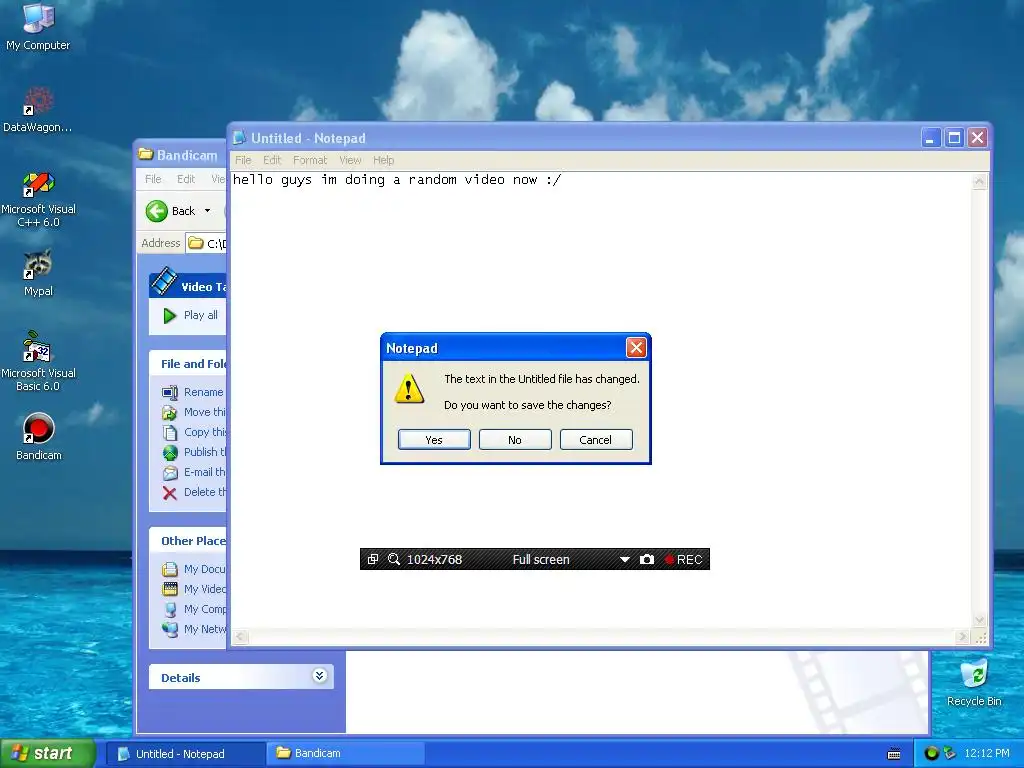This screenshot has height=768, width=1024.
Task: Click the Play all link
Action: 190,315
